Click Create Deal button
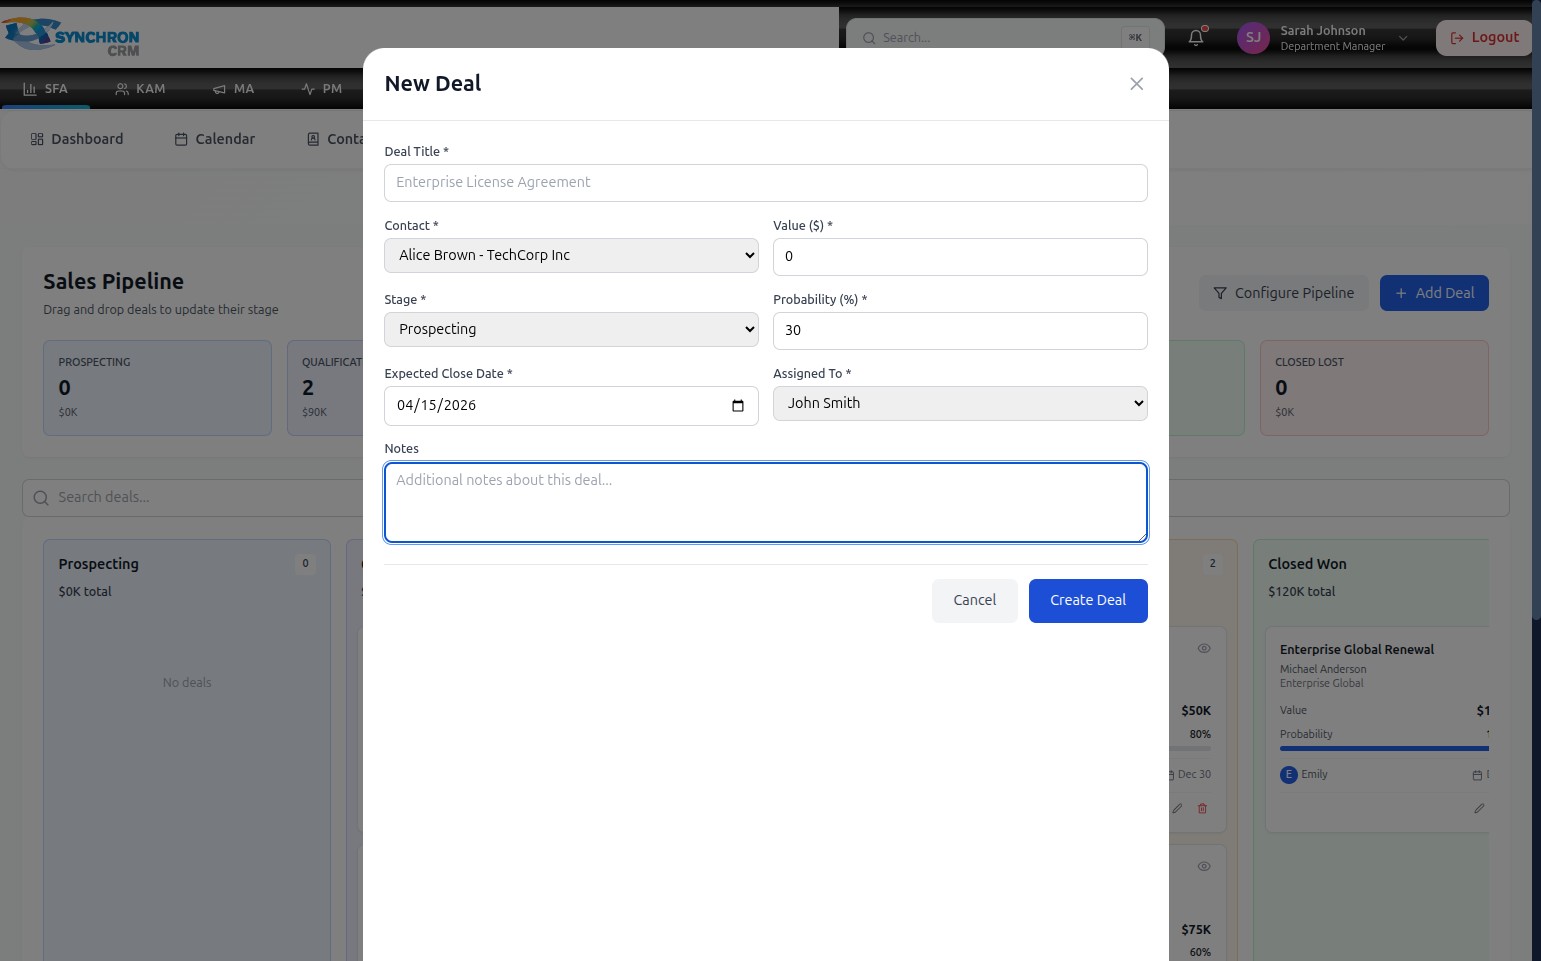This screenshot has width=1541, height=961. (x=1087, y=601)
